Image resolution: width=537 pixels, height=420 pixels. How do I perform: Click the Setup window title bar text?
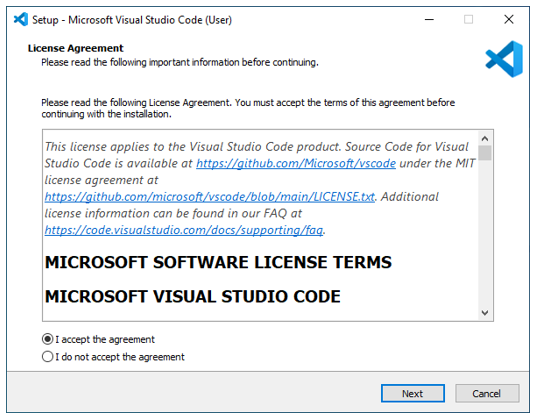[132, 20]
